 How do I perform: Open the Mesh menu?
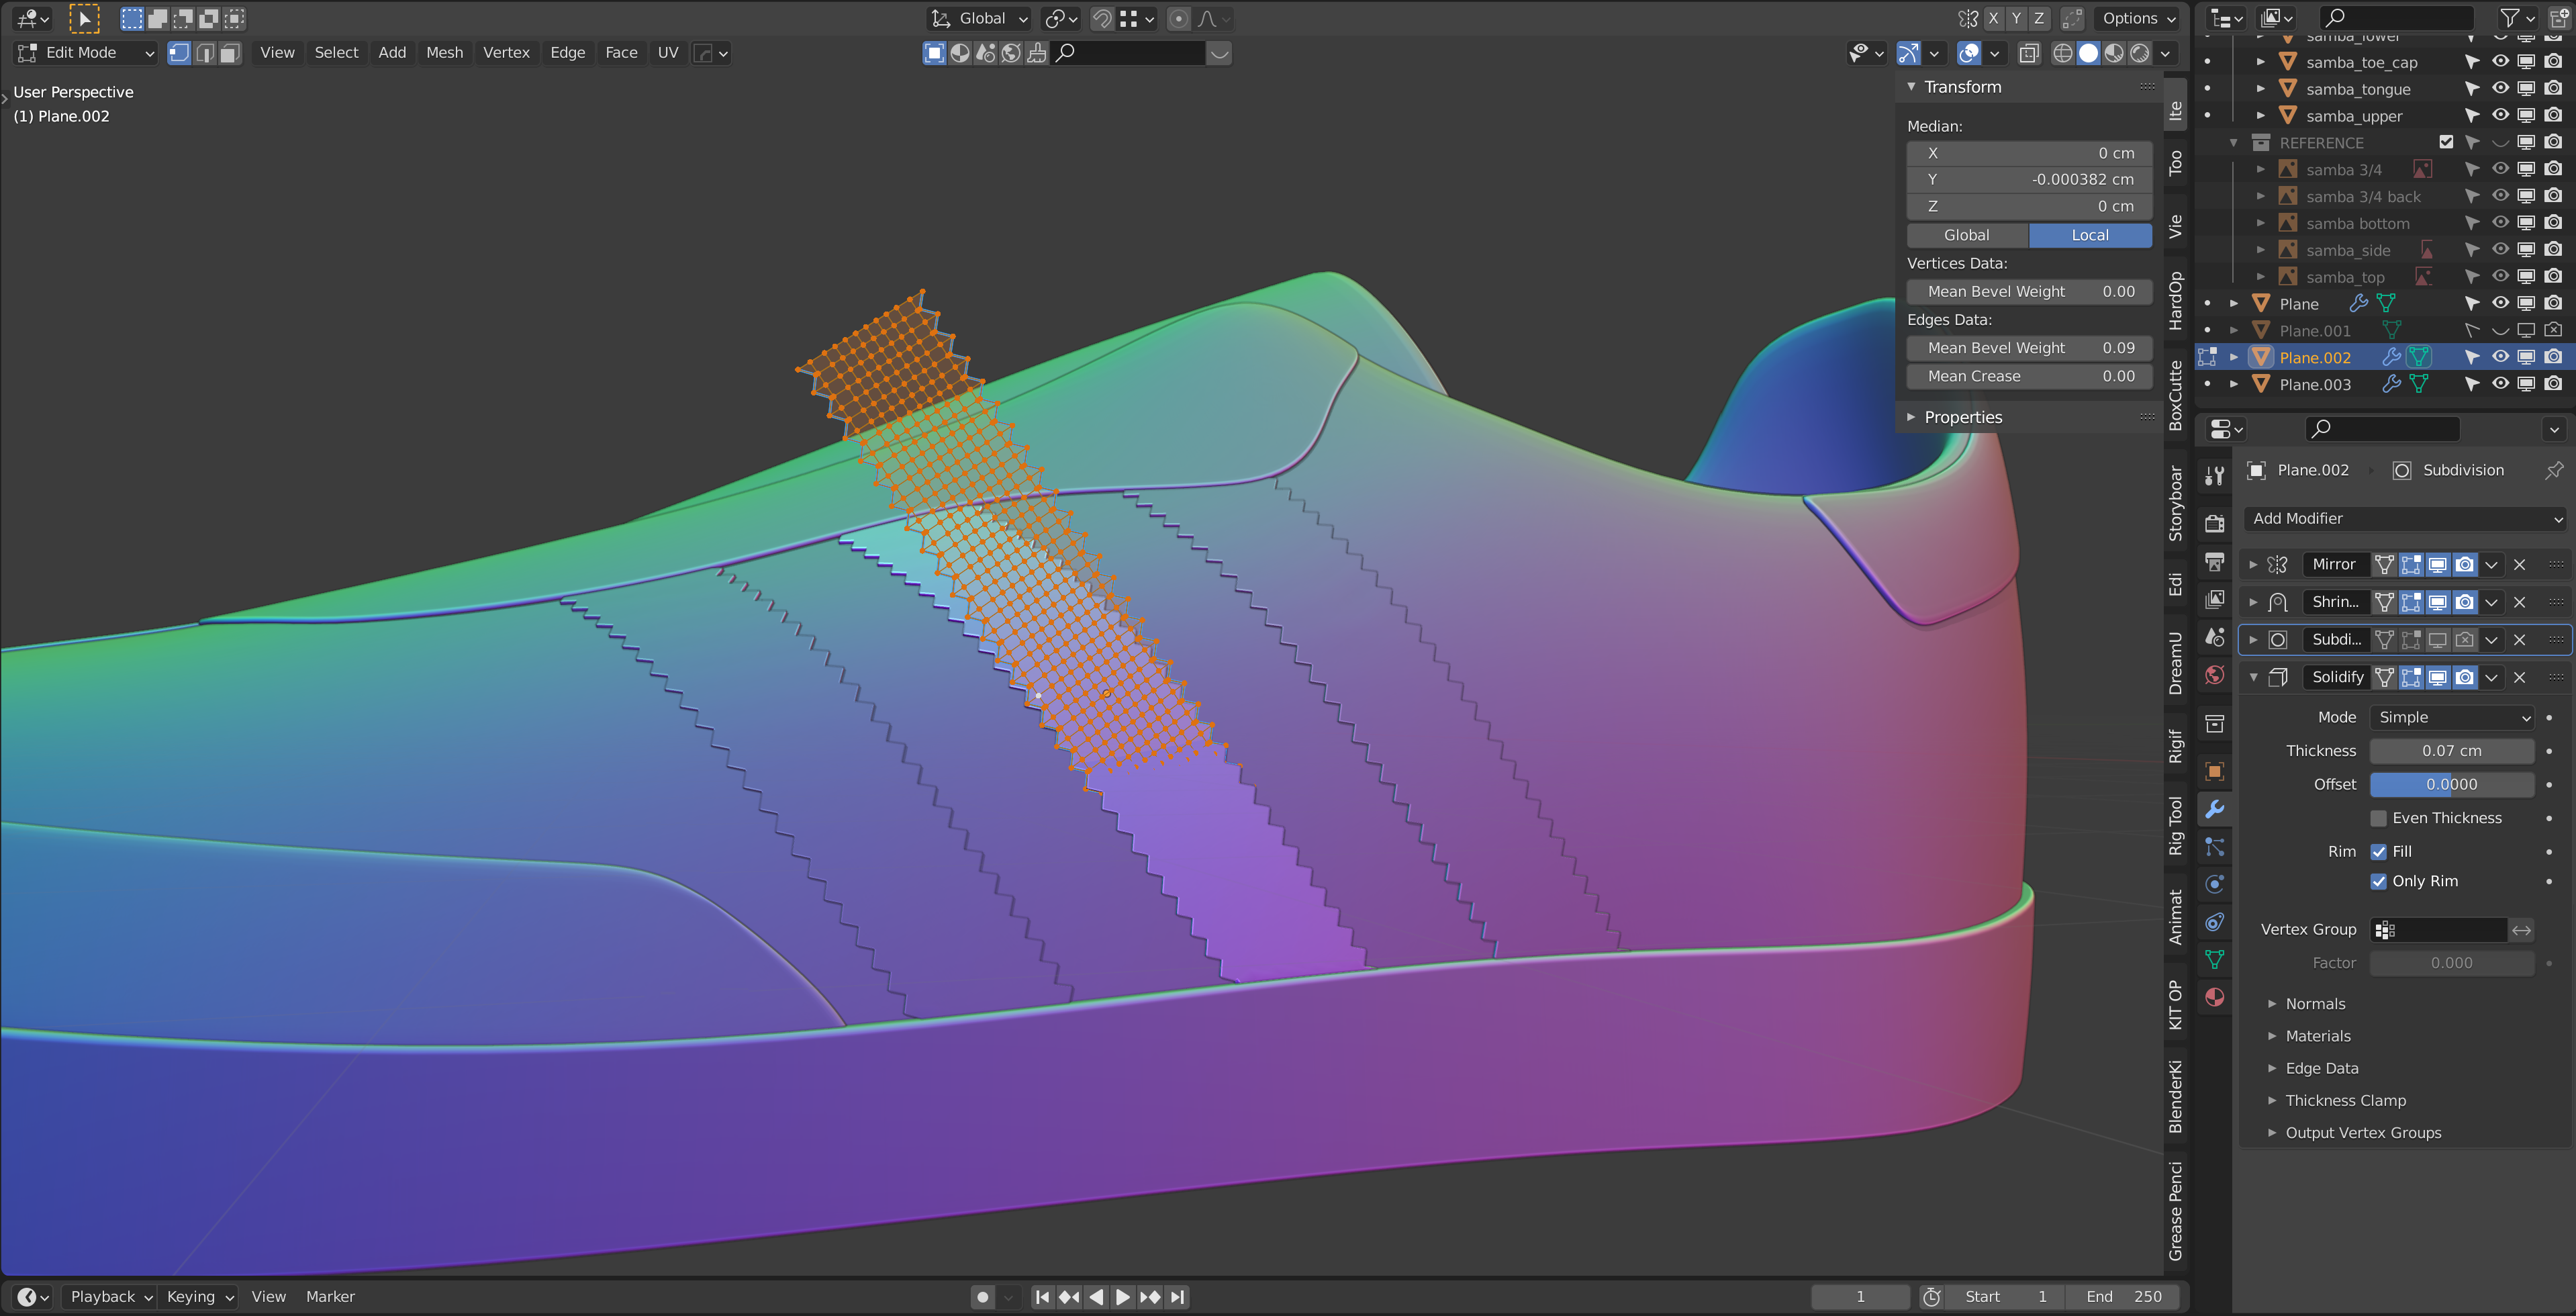(x=444, y=53)
